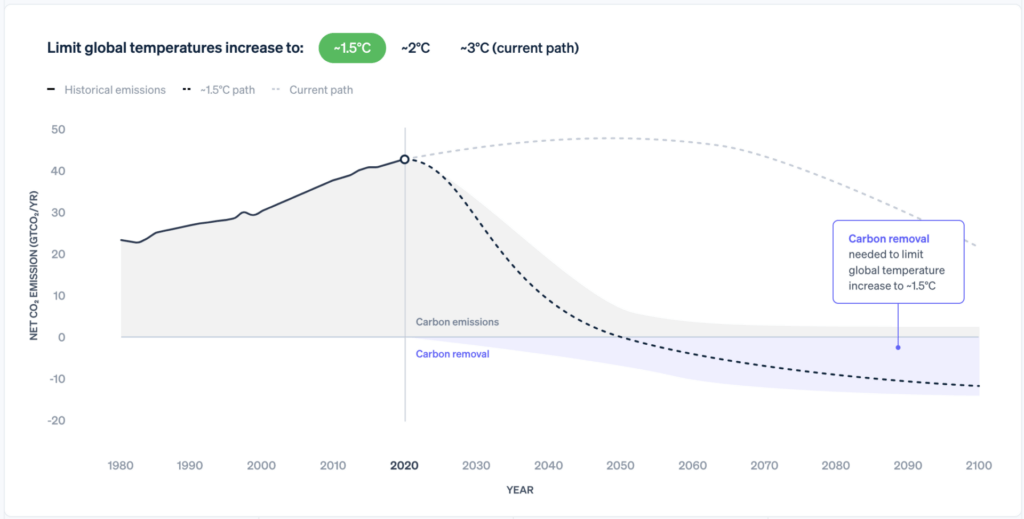Choose the ~3°C (current path) scenario
1024x519 pixels.
(519, 48)
